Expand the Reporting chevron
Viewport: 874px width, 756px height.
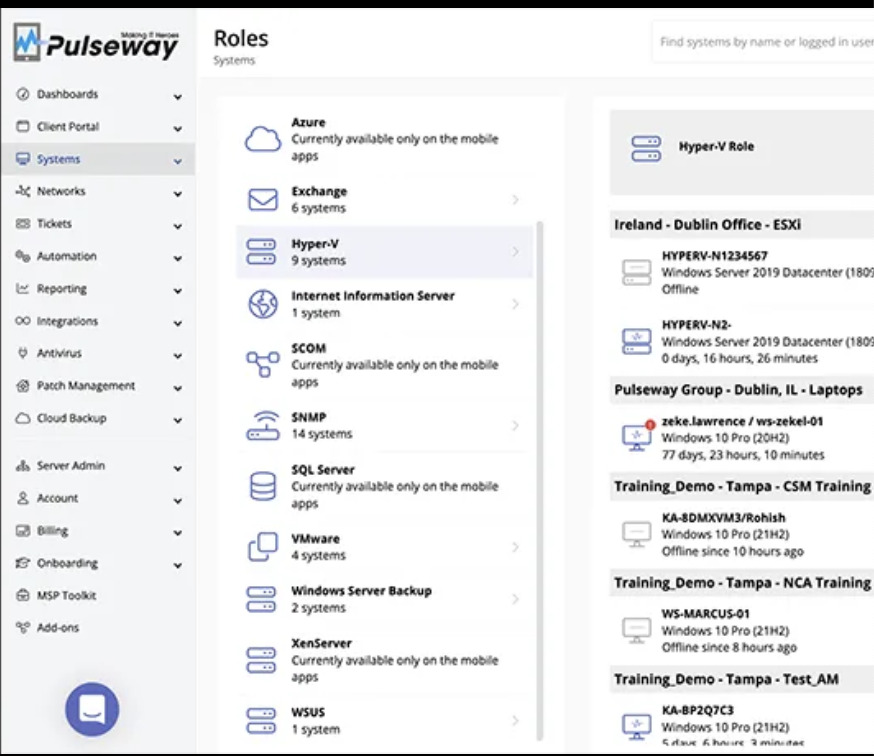[x=177, y=290]
